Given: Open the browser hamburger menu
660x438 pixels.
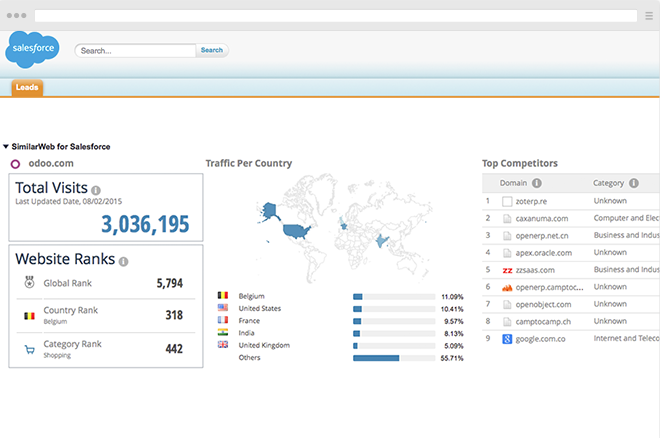Looking at the screenshot, I should pos(649,16).
